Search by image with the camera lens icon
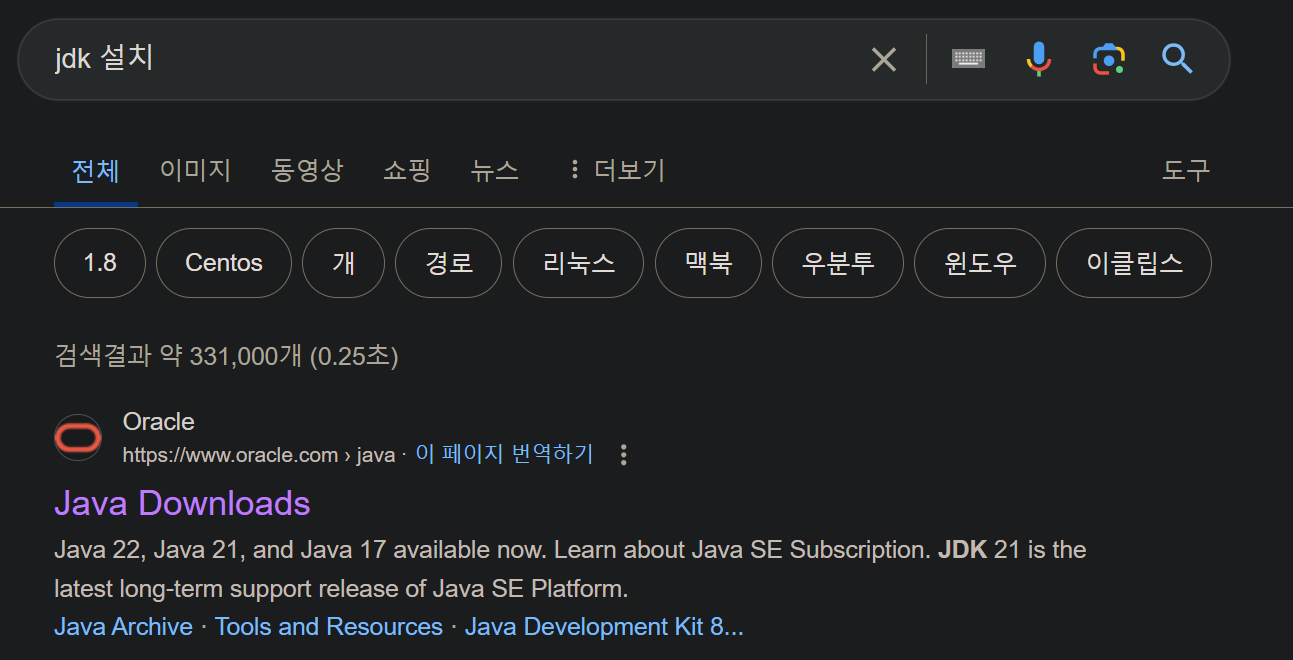Screen dimensions: 1293x660 pyautogui.click(x=1108, y=59)
